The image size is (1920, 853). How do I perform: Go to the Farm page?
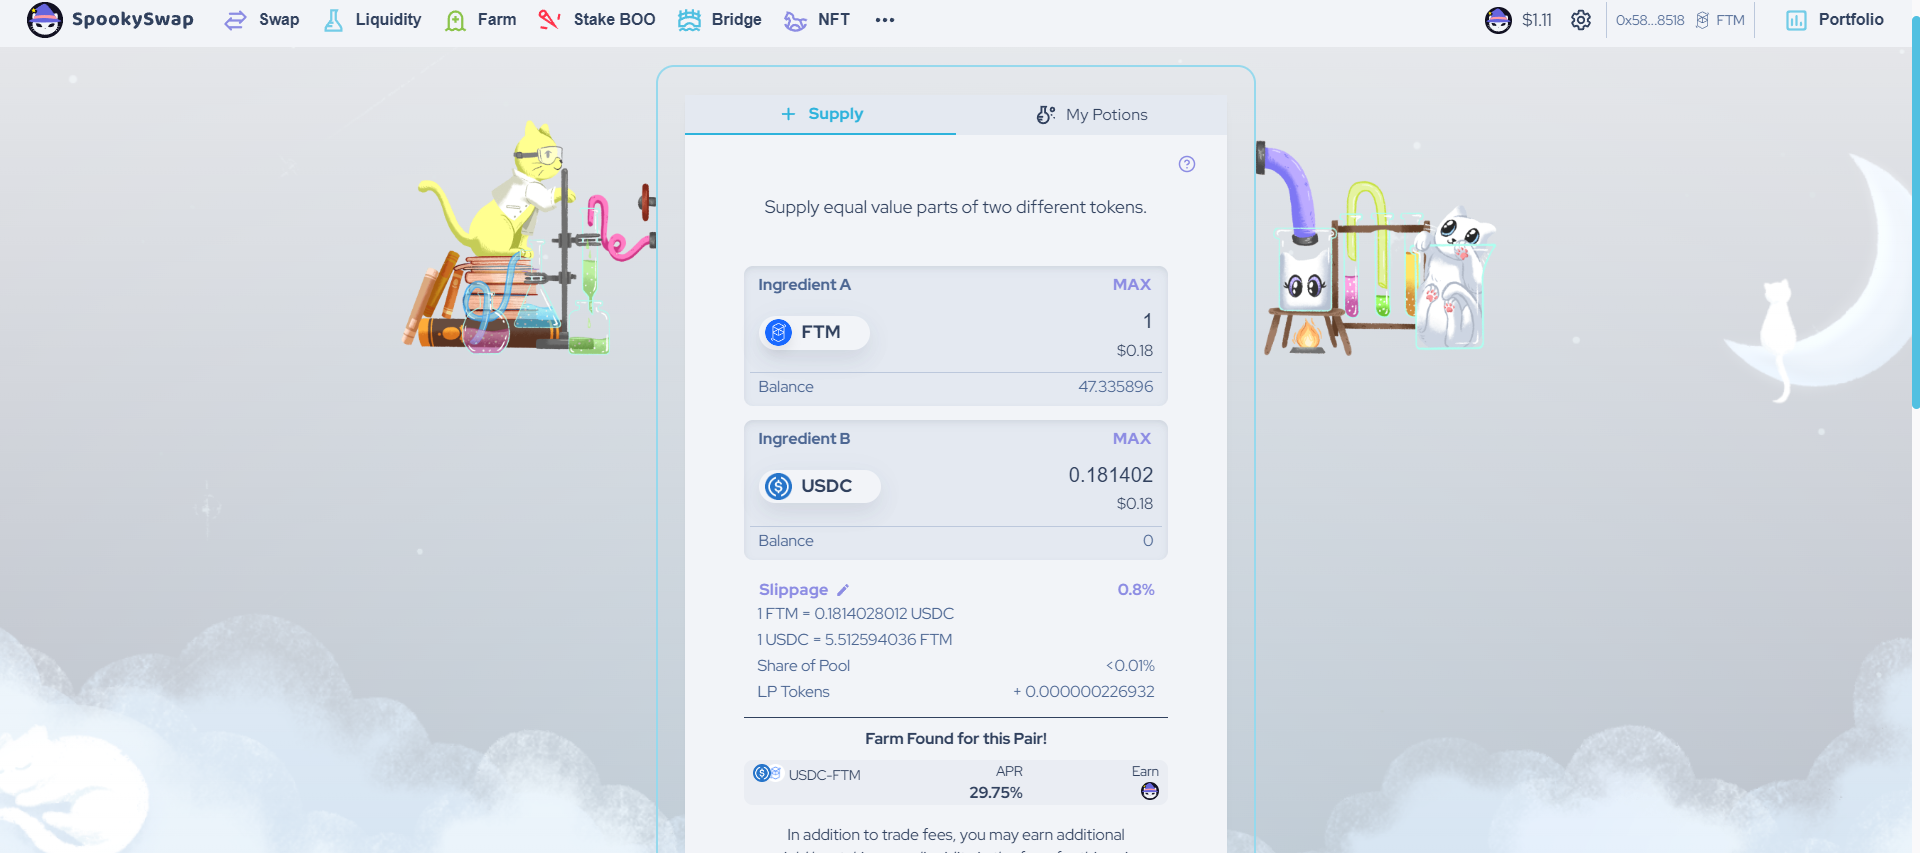pyautogui.click(x=480, y=20)
